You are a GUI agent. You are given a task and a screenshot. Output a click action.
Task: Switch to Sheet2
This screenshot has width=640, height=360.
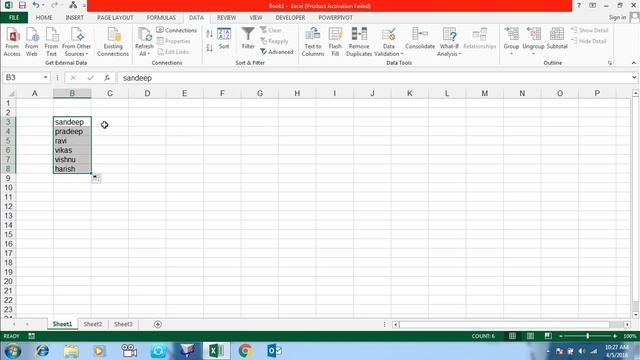coord(93,324)
